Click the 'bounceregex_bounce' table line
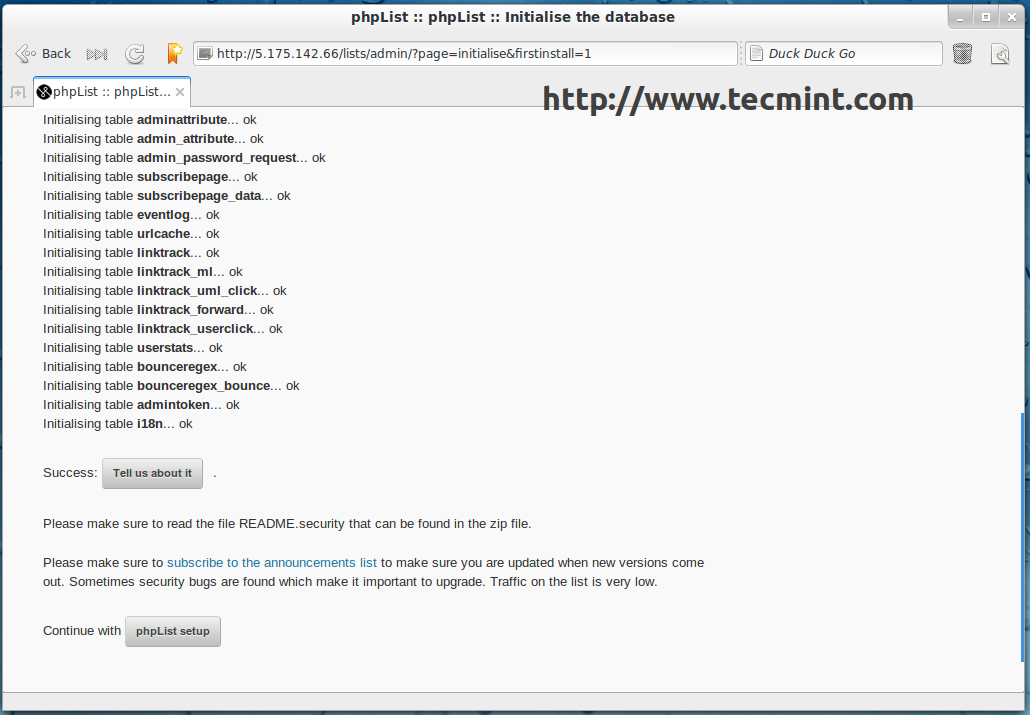Screen dimensions: 1030x715 tap(171, 386)
